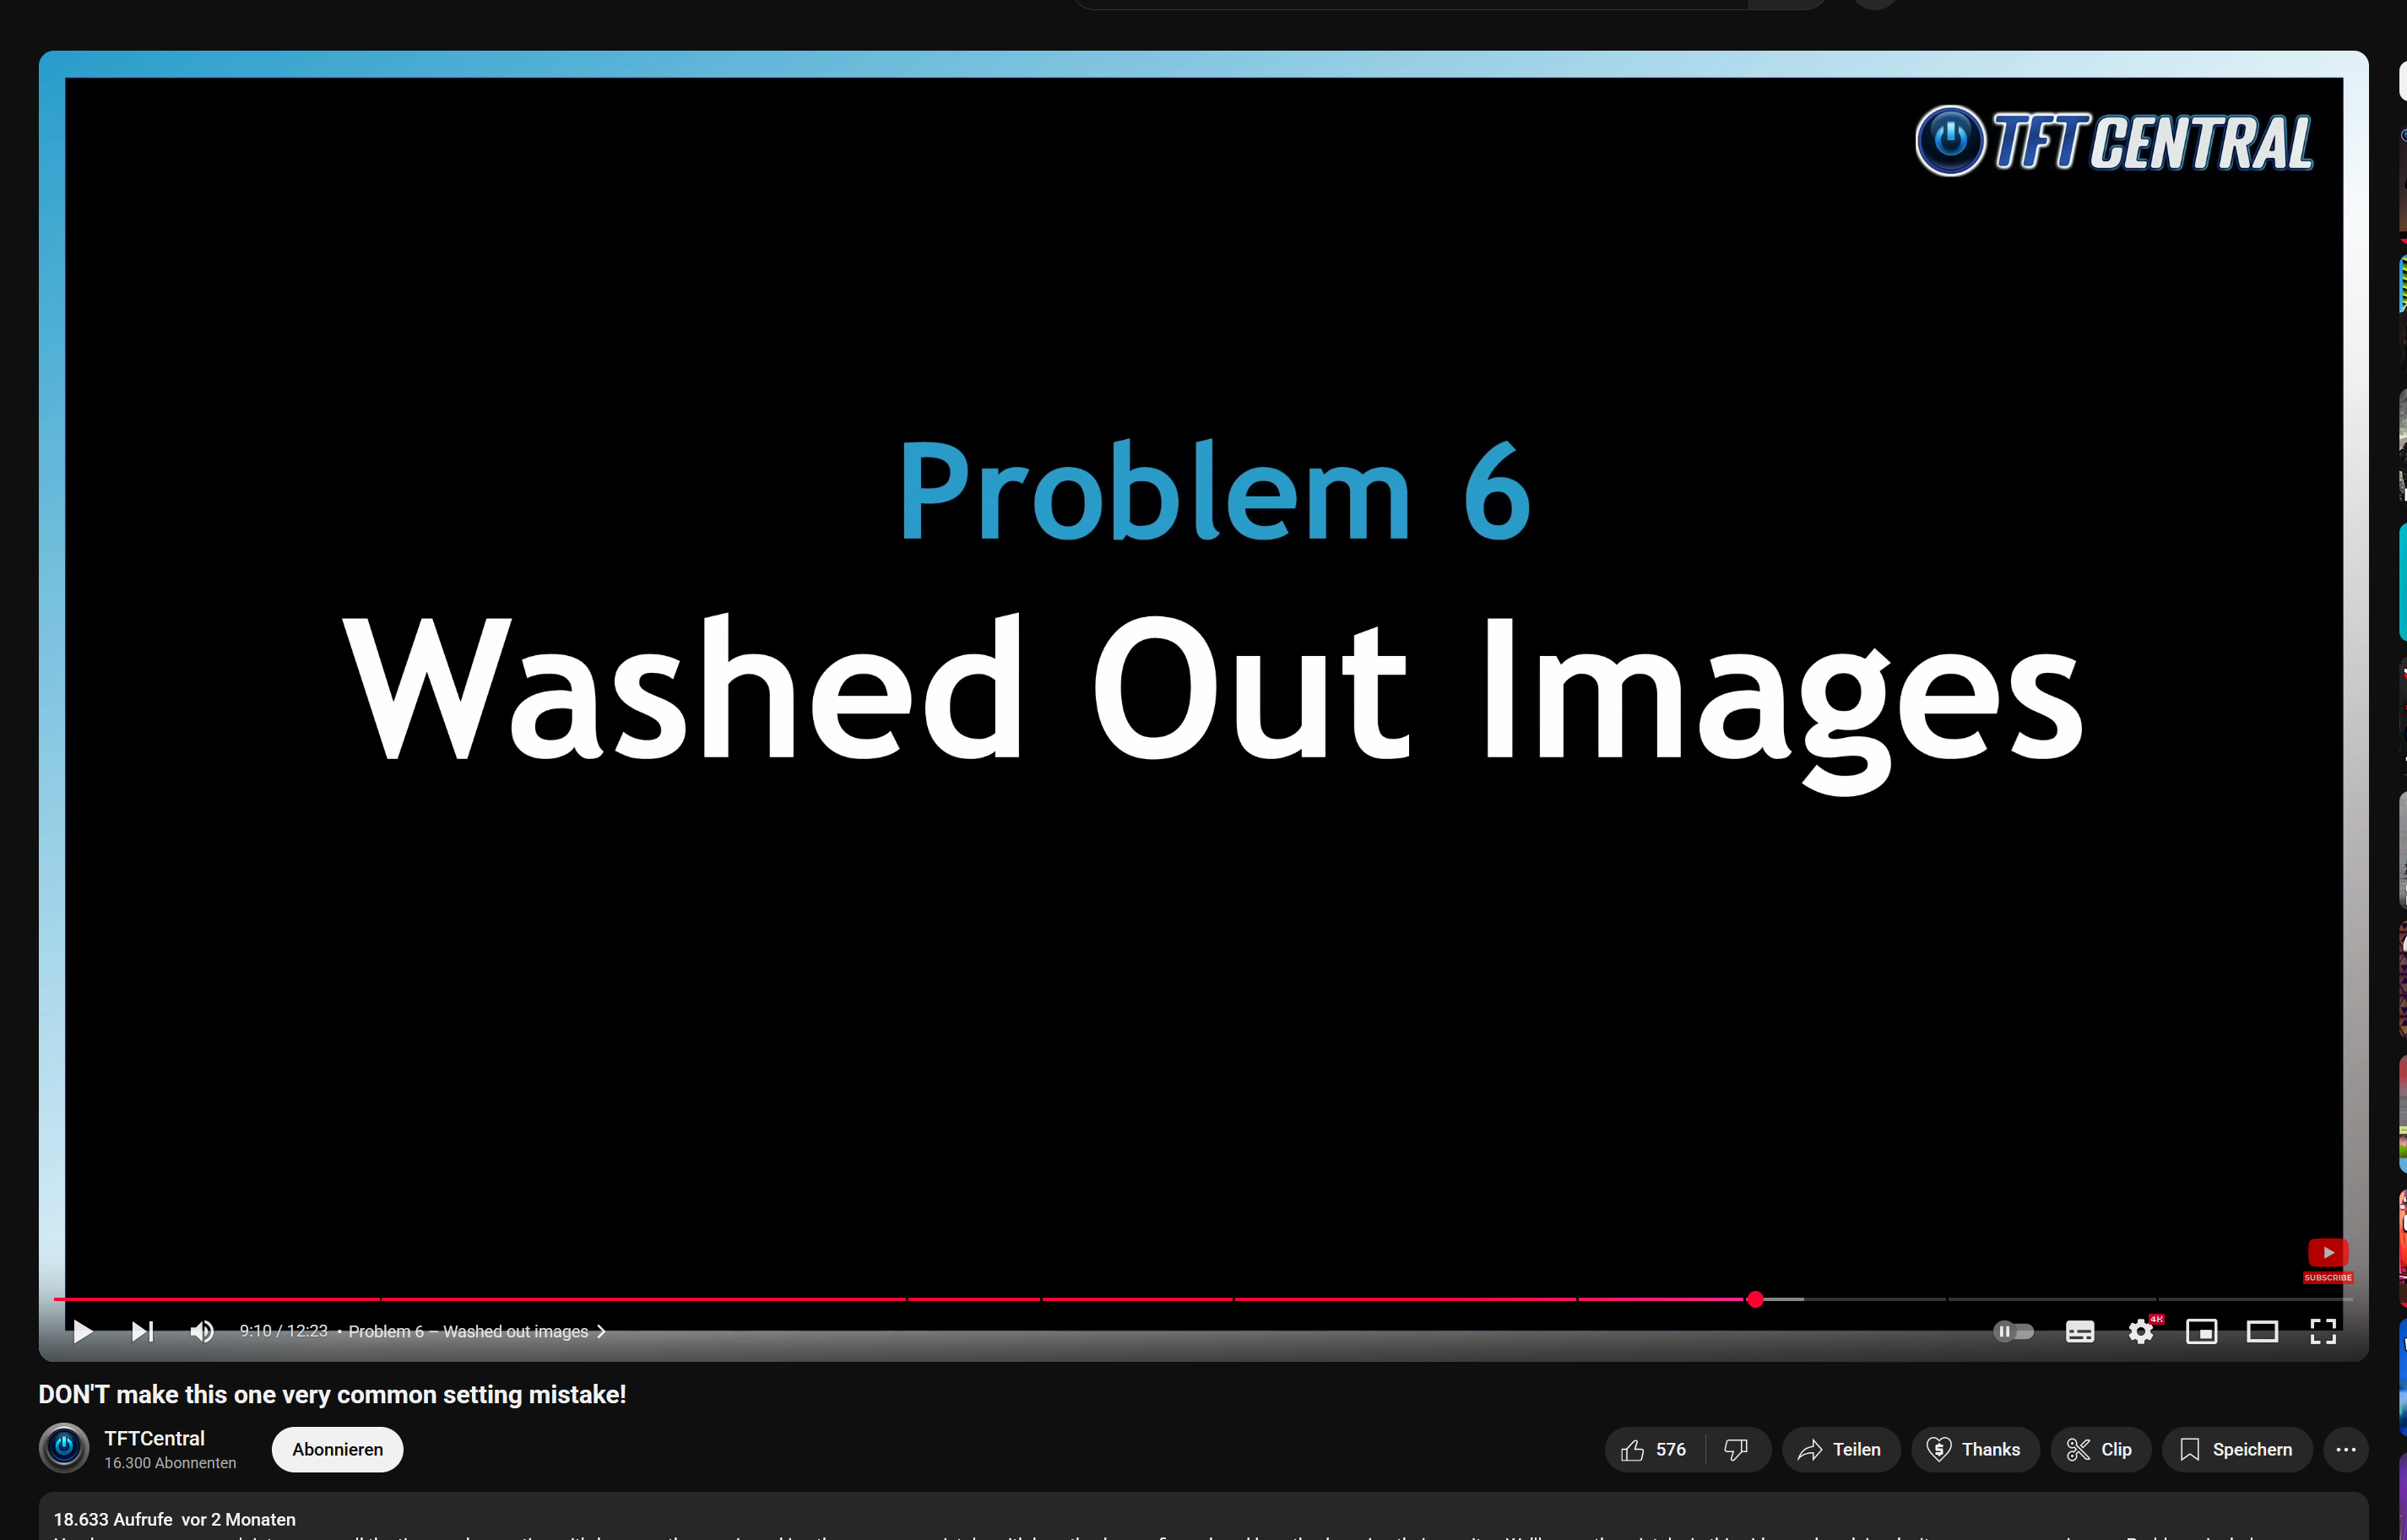Mute the video volume

coord(201,1331)
